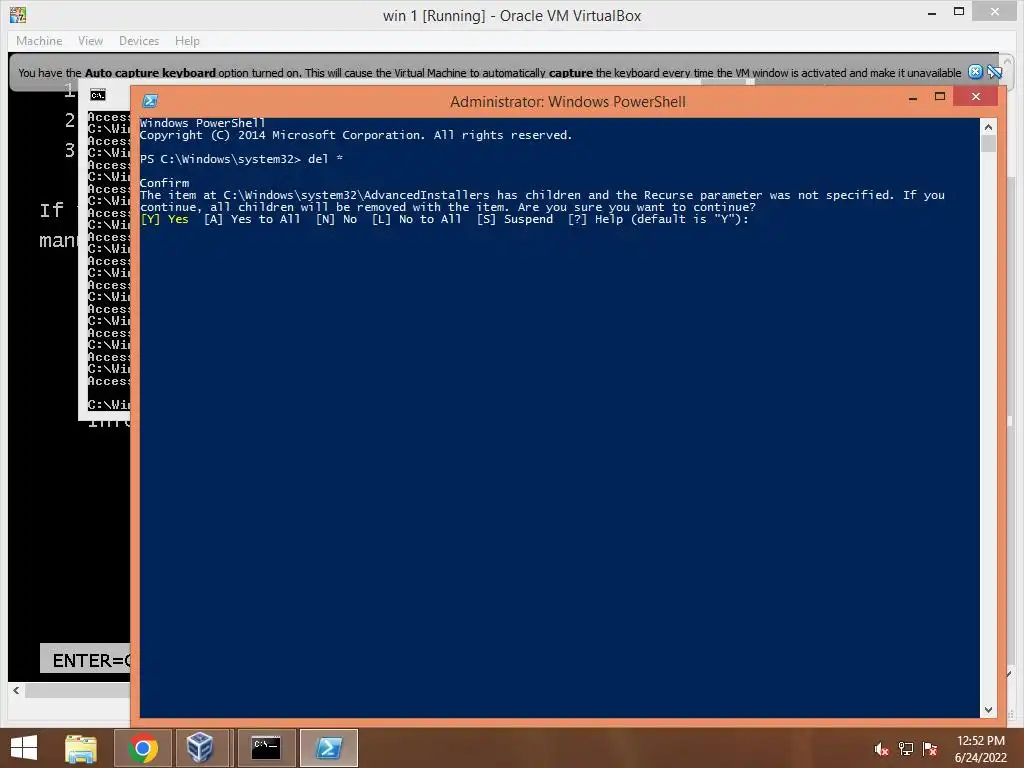Image resolution: width=1024 pixels, height=768 pixels.
Task: Click the '[S] Suspend' option text
Action: coord(515,219)
